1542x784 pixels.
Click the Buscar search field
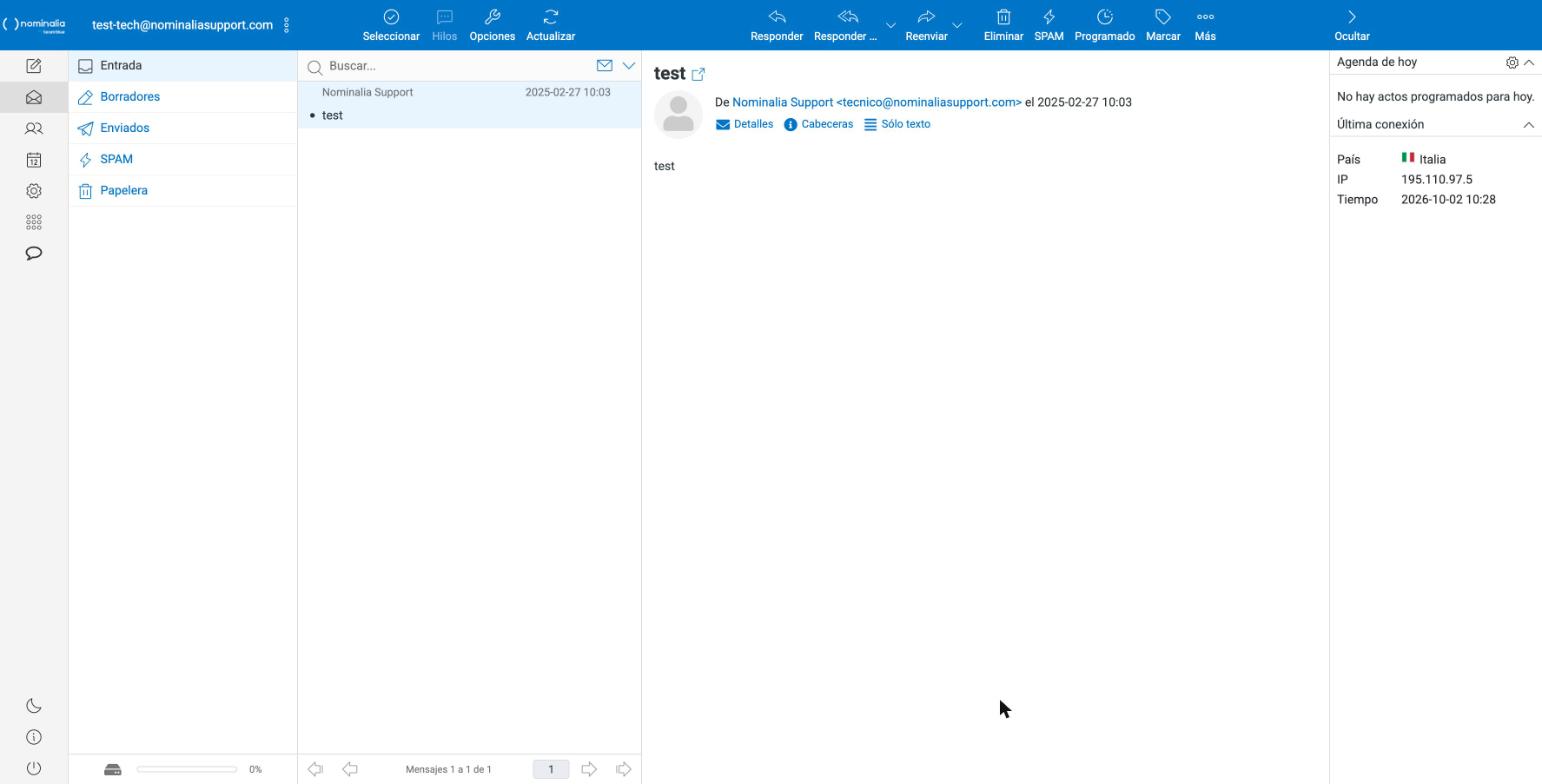click(458, 66)
